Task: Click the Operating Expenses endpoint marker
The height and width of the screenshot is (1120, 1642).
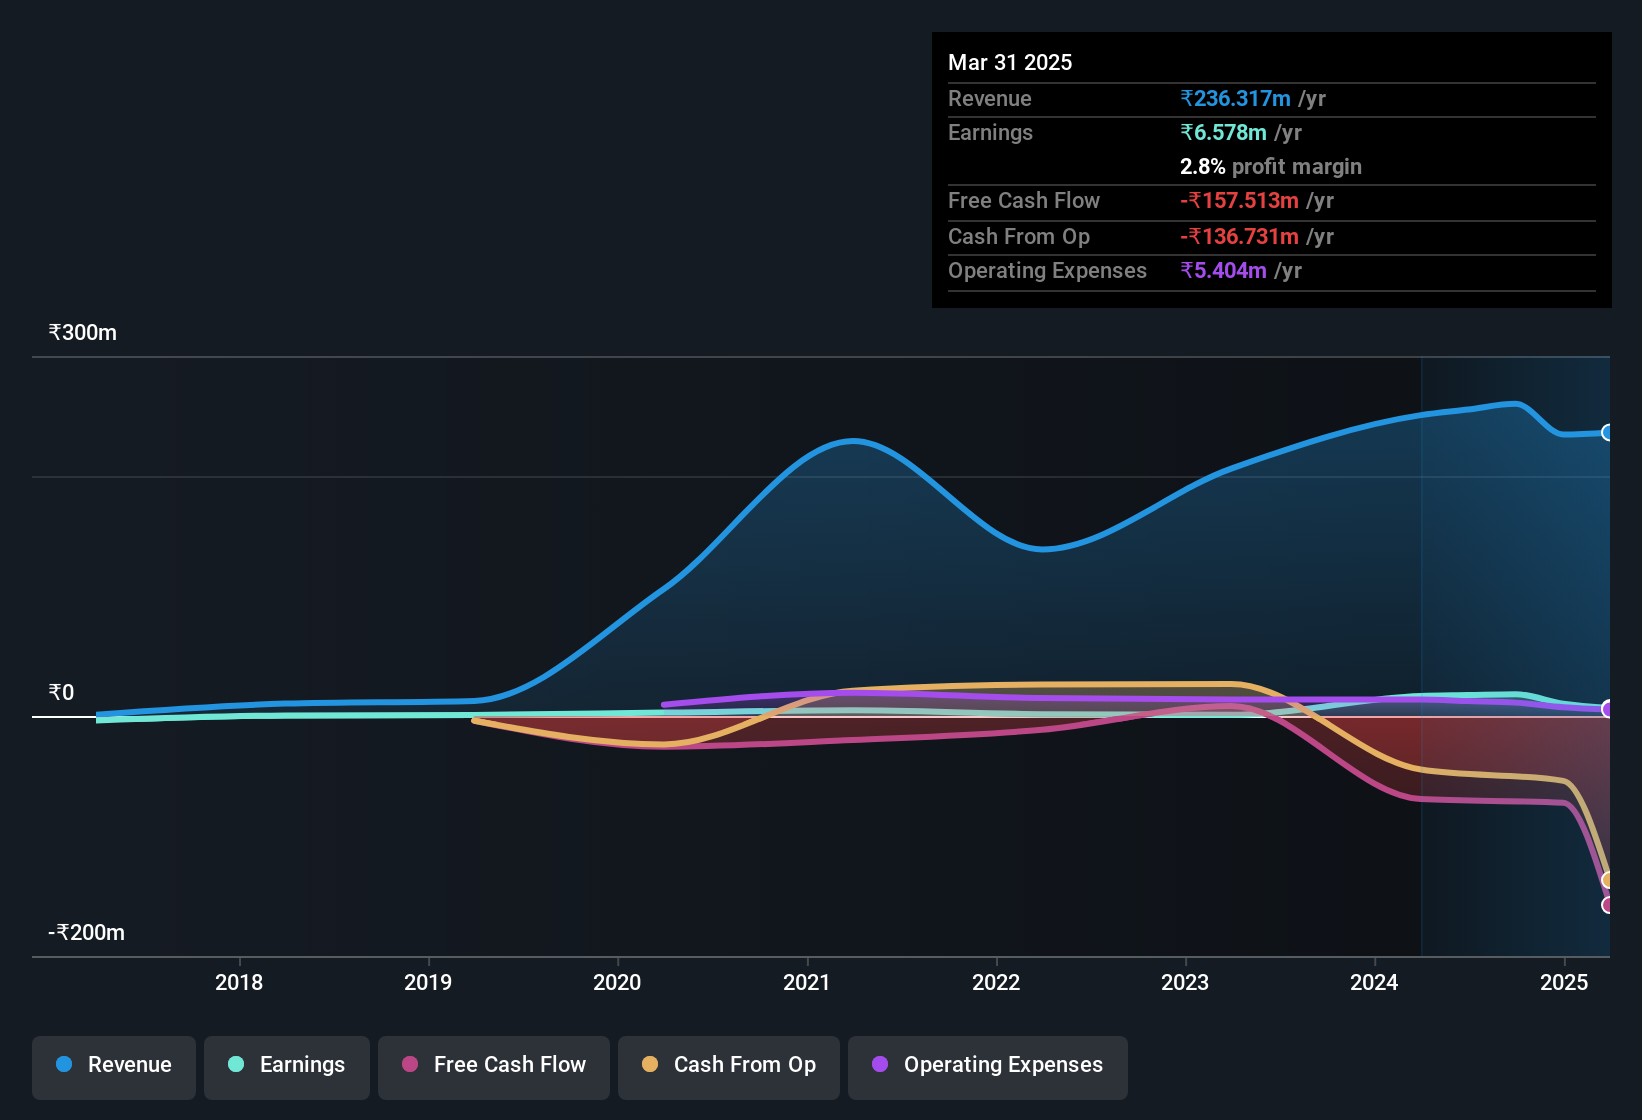Action: pyautogui.click(x=1608, y=709)
